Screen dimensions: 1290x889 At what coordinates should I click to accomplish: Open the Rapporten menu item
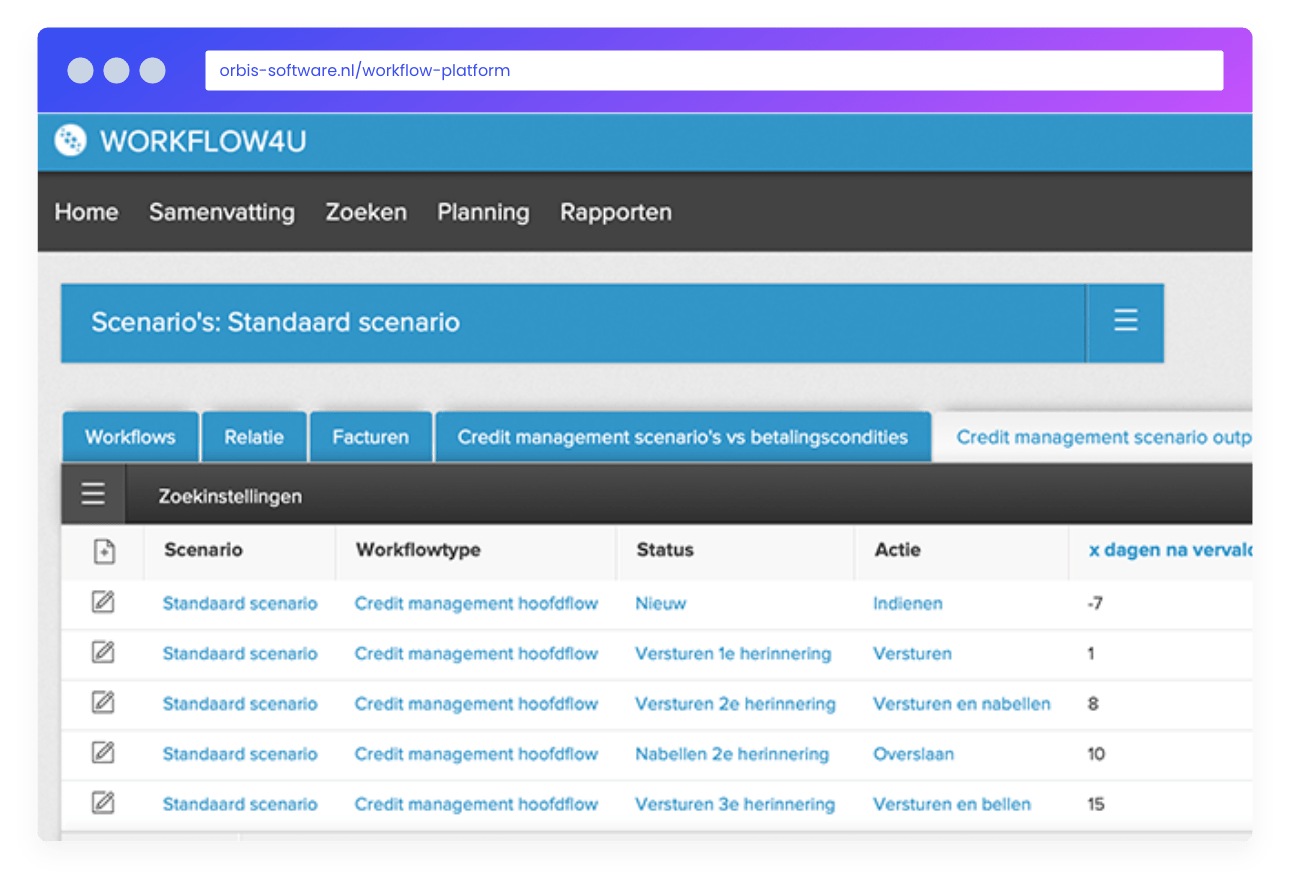pos(616,212)
